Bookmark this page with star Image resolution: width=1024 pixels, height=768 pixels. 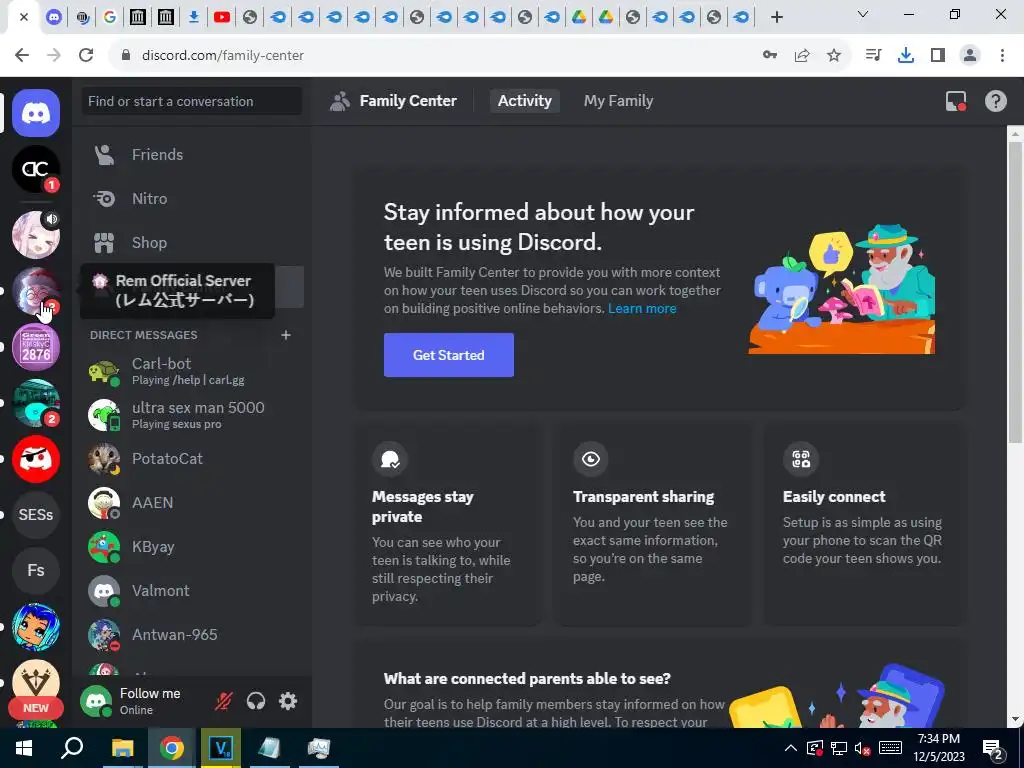[x=834, y=55]
